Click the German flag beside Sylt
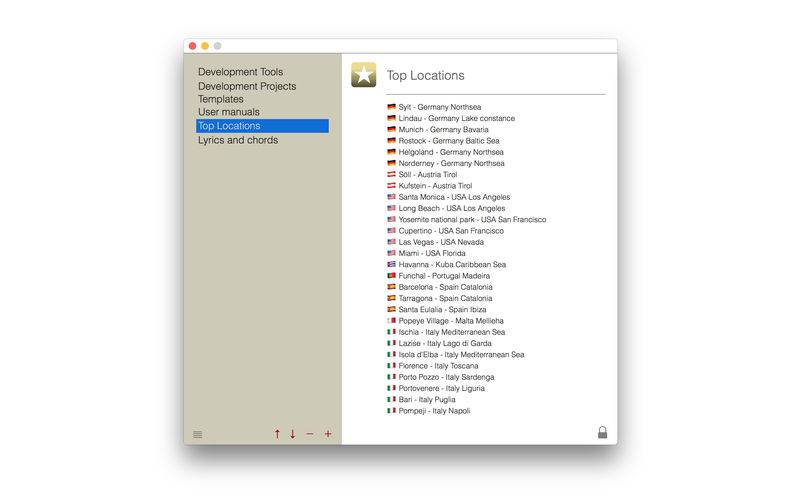Viewport: 800px width, 500px height. [391, 107]
